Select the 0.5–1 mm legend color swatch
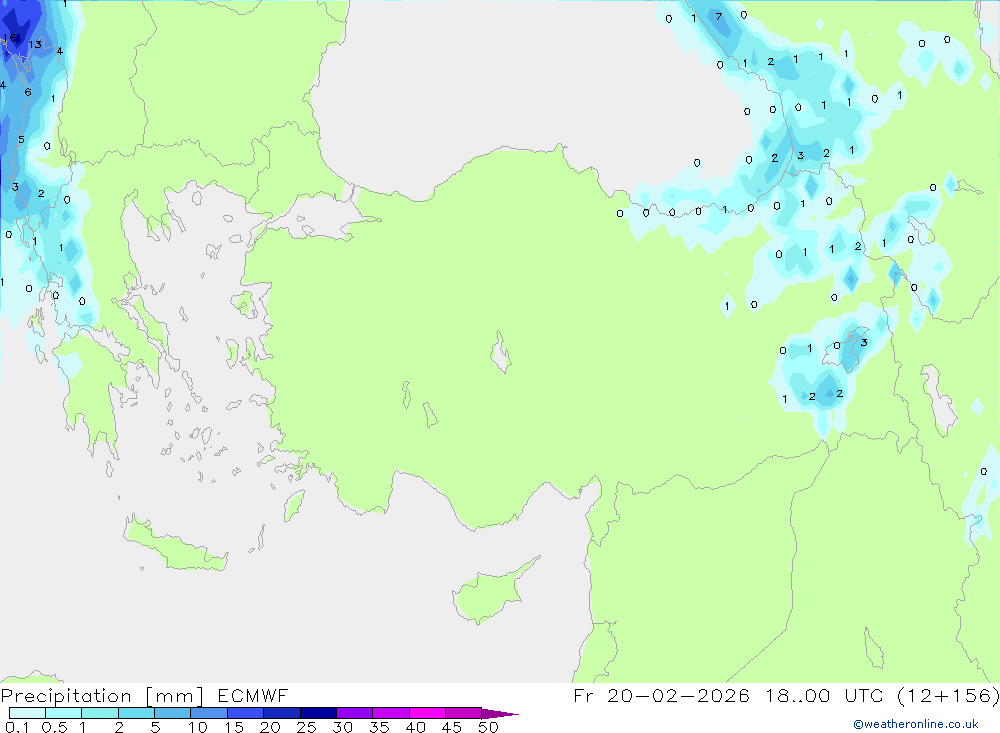 coord(64,713)
